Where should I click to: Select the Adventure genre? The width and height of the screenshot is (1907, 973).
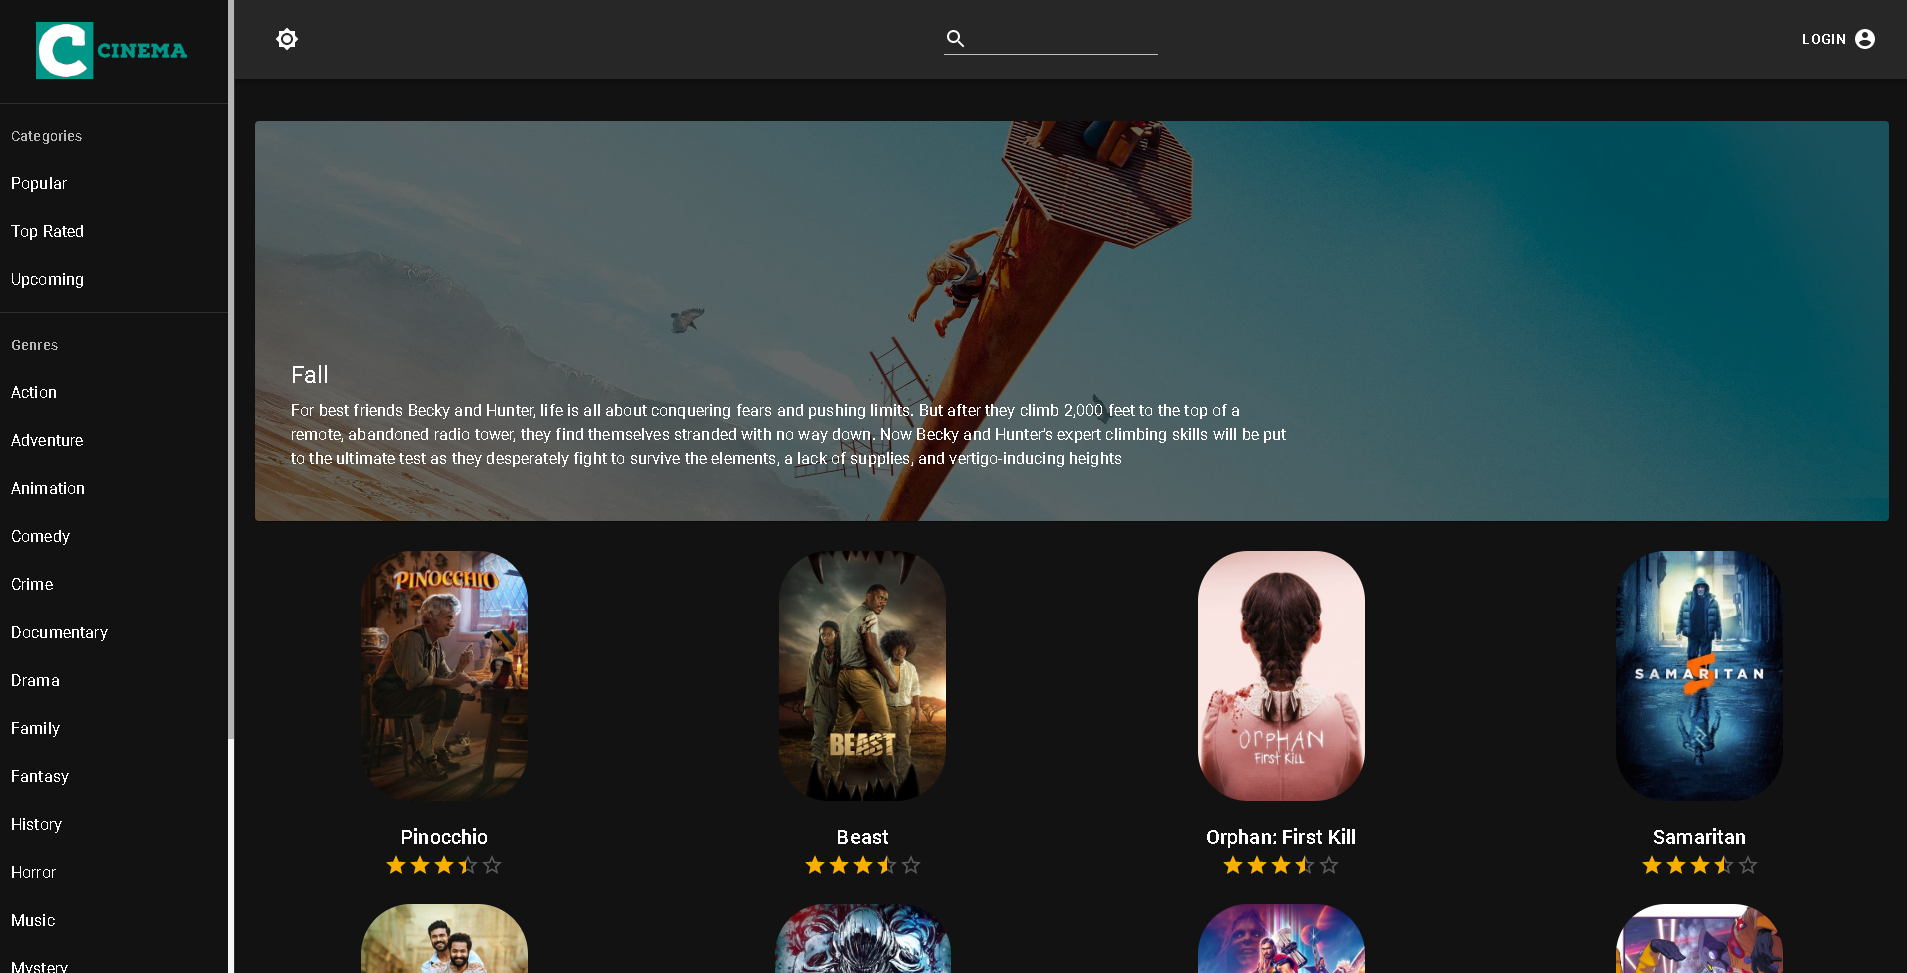[x=114, y=440]
